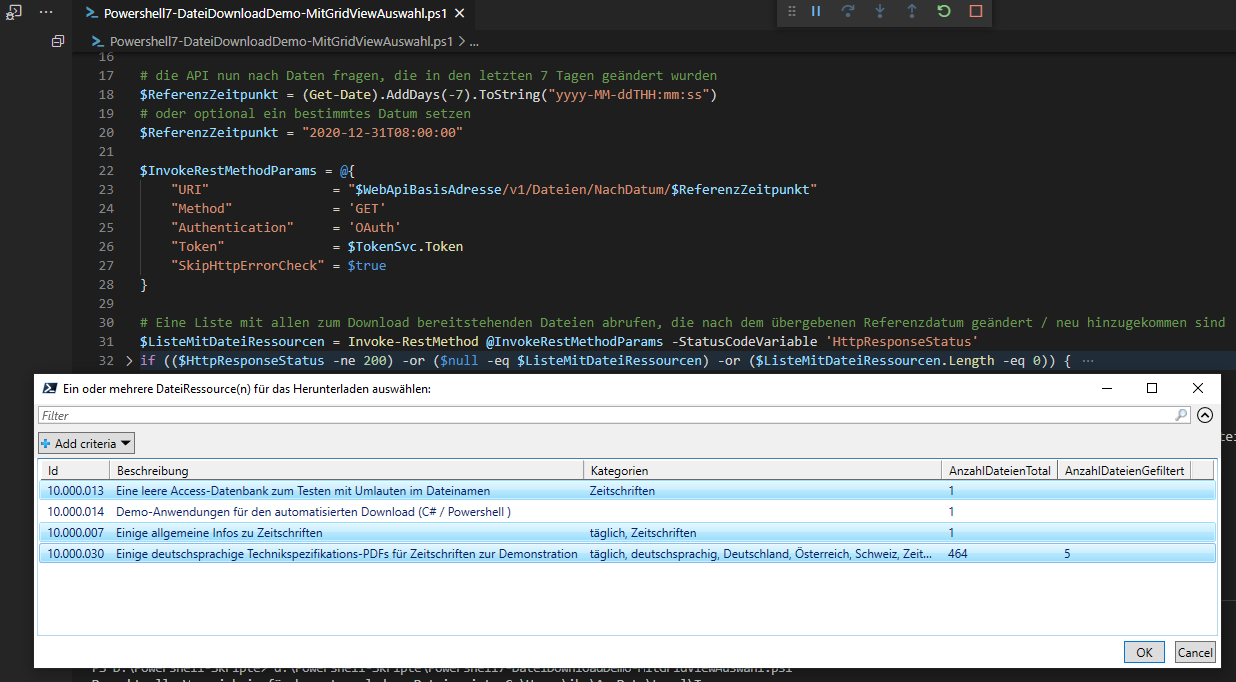Click the run-and-debug icon in the top-left corner
1236x682 pixels.
pyautogui.click(x=13, y=12)
